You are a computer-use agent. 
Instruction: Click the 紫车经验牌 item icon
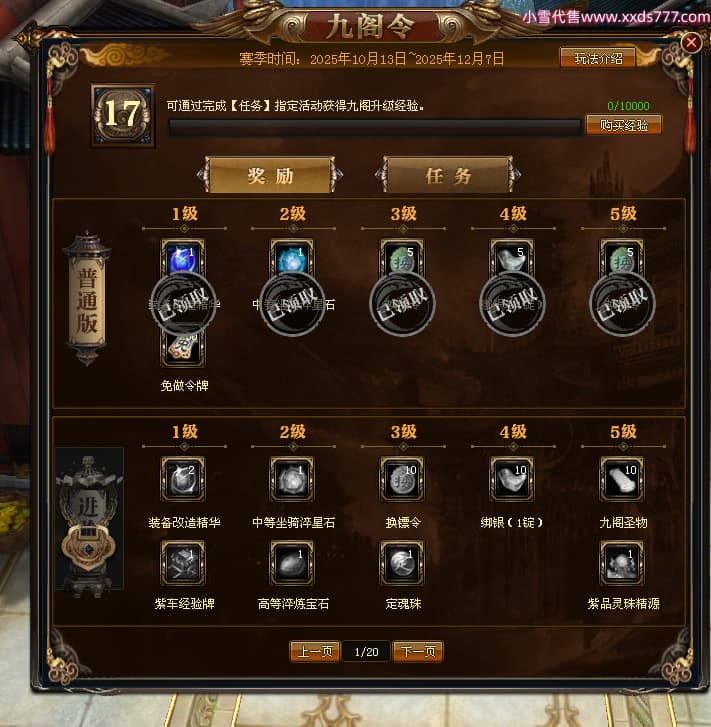[x=183, y=563]
